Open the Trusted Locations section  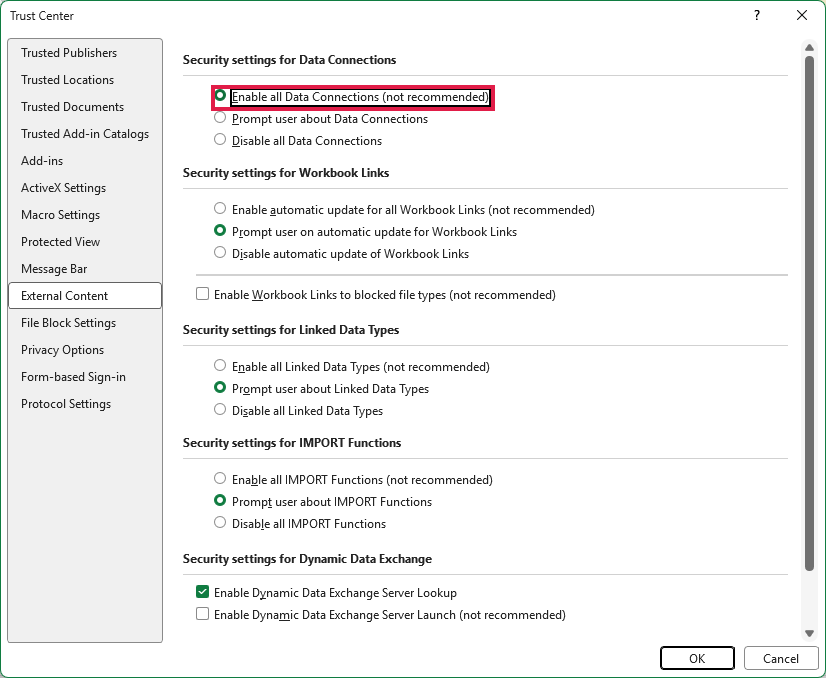click(85, 80)
